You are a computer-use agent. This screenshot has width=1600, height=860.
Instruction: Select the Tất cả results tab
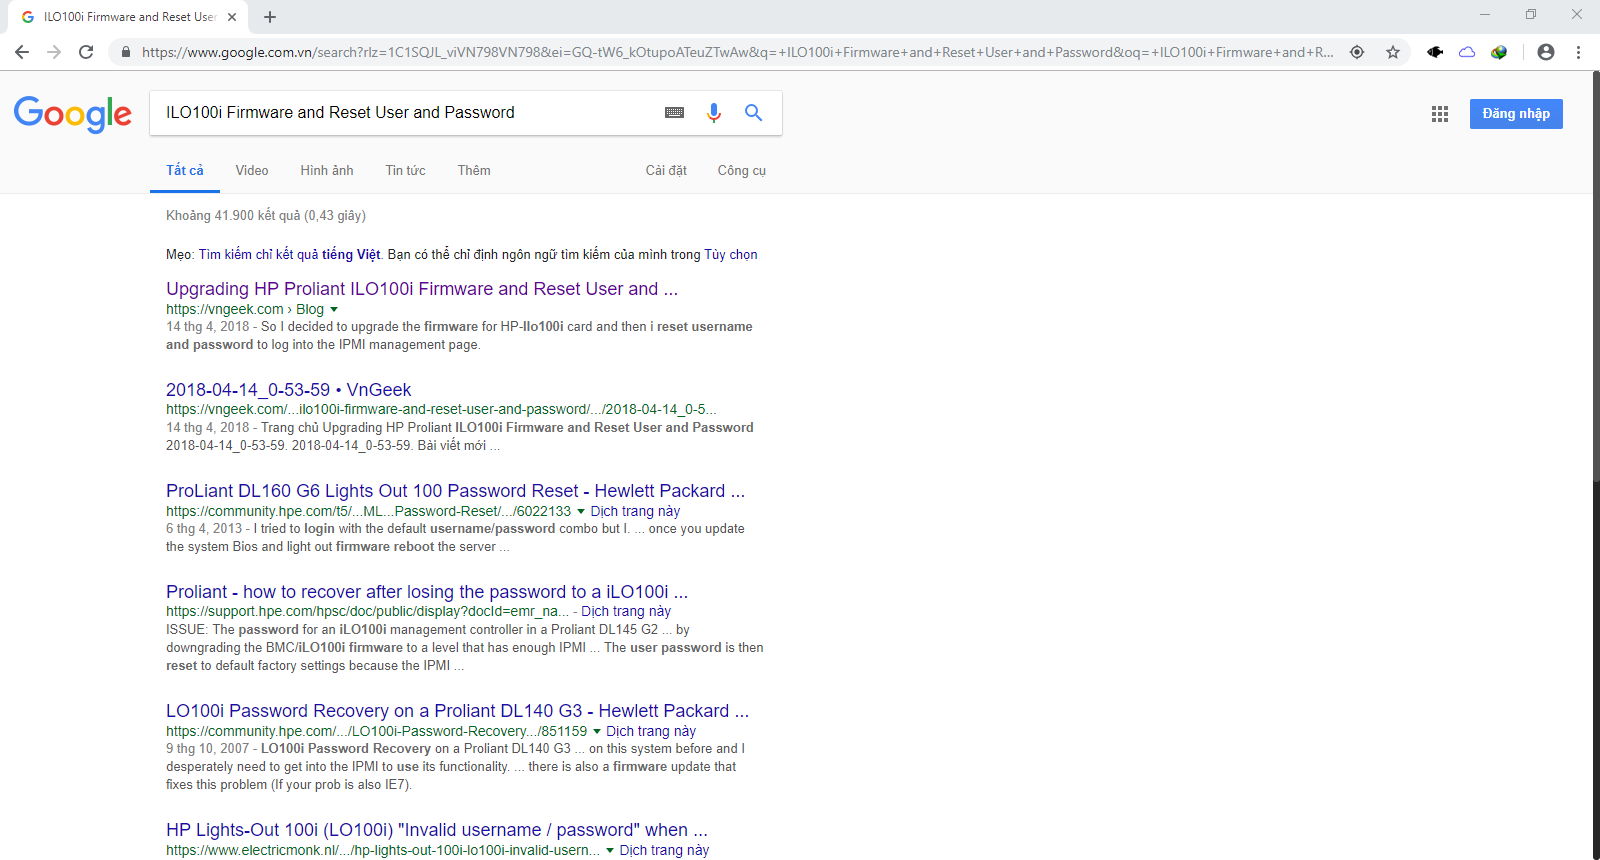(x=185, y=170)
